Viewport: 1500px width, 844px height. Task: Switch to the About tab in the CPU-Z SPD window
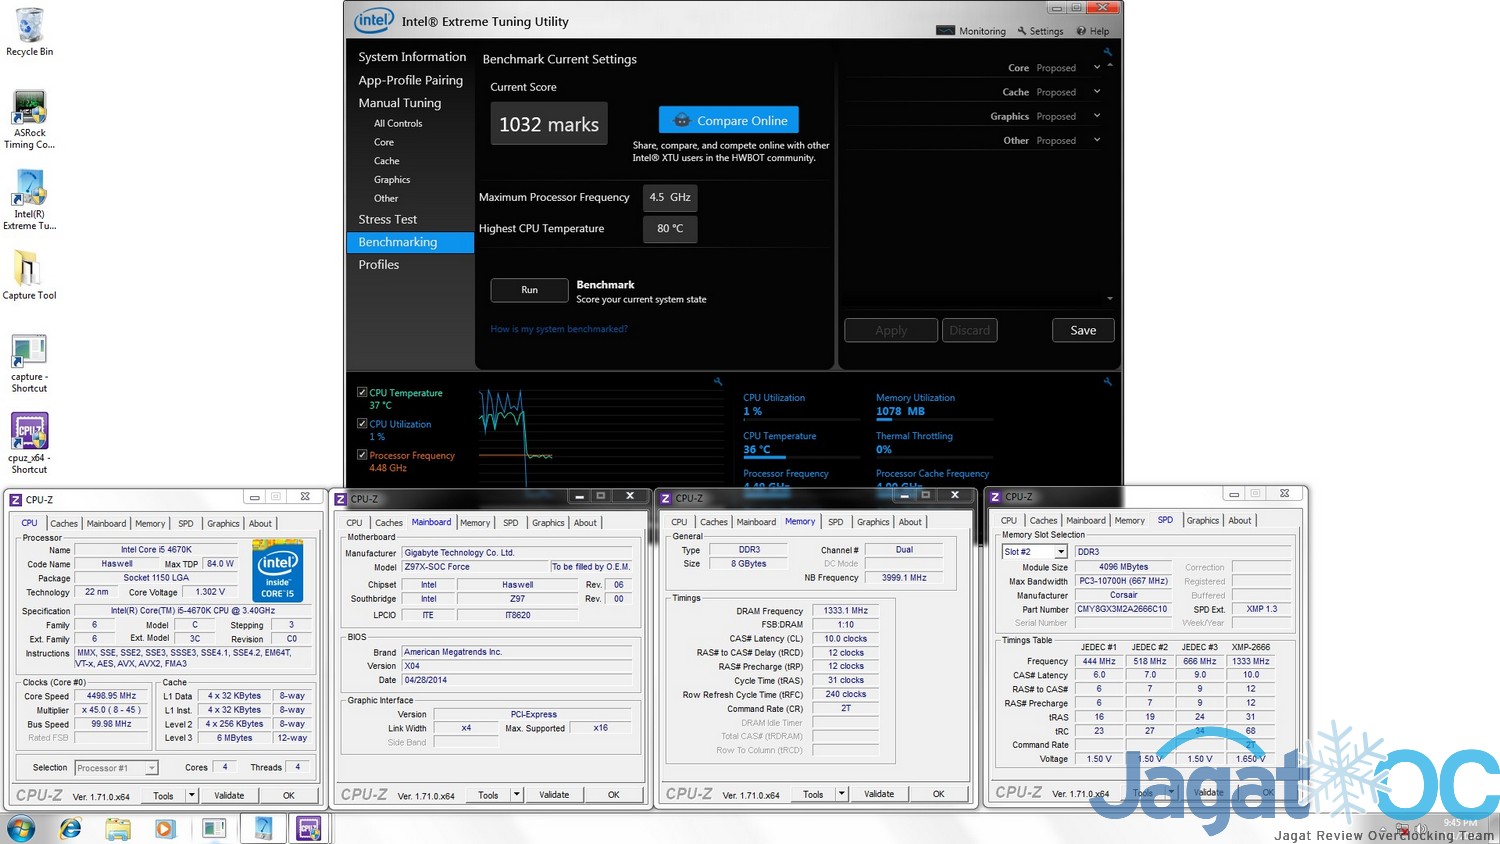click(1240, 520)
